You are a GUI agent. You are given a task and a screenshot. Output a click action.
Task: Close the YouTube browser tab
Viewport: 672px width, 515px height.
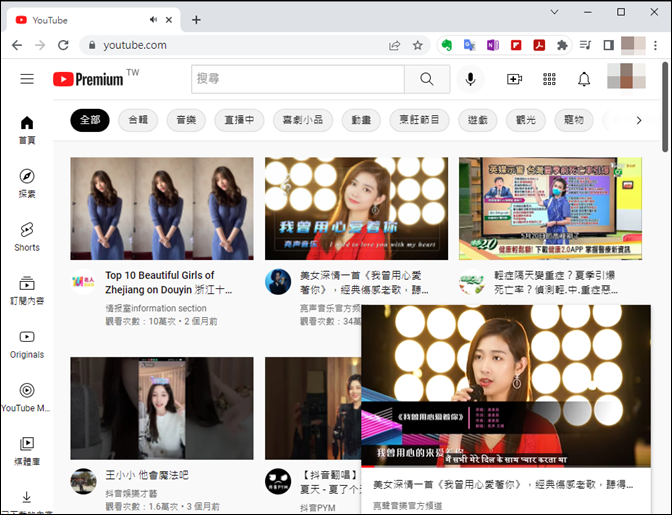pos(169,20)
